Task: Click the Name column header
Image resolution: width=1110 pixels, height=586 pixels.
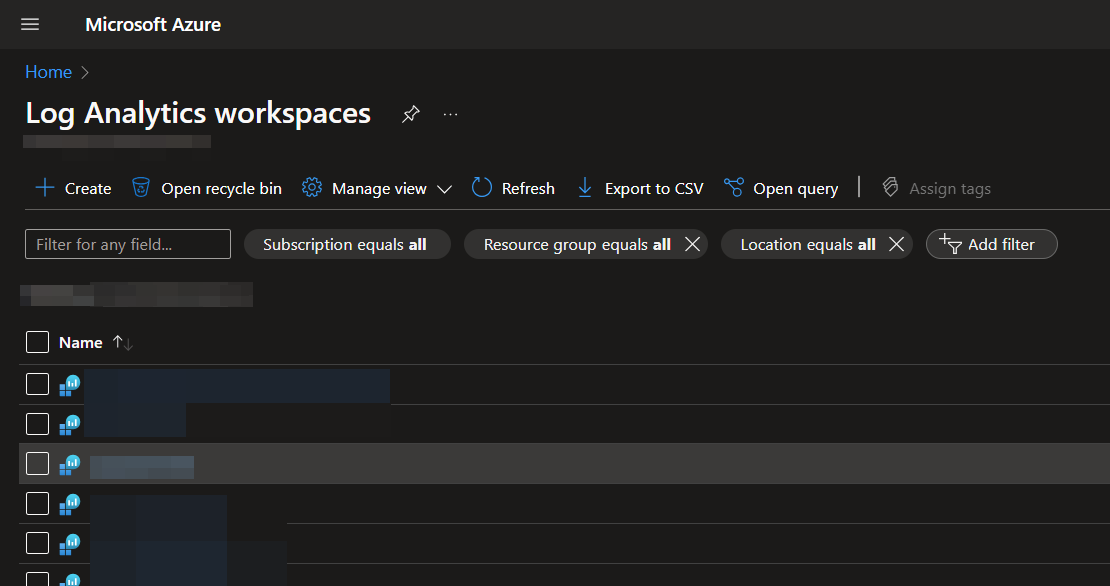Action: click(x=81, y=343)
